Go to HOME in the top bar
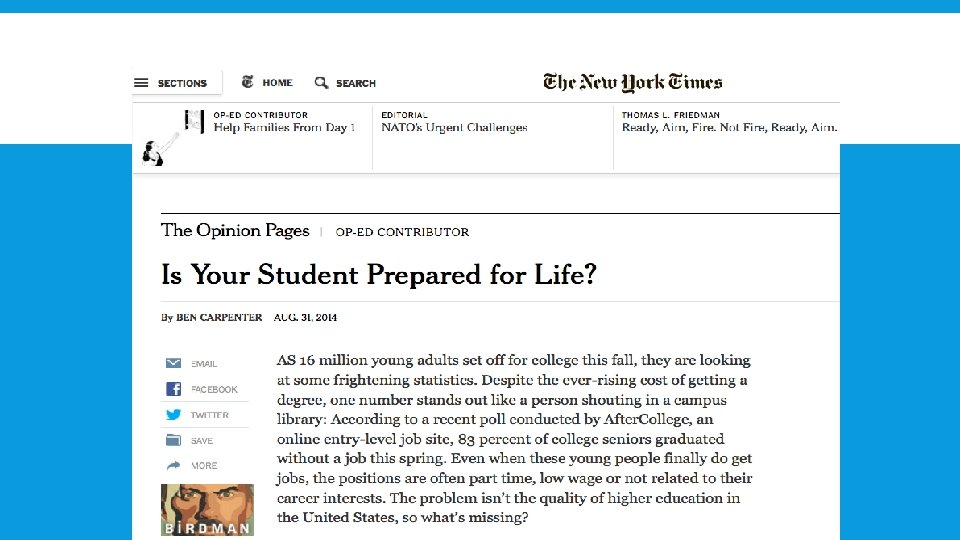This screenshot has height=540, width=960. (277, 83)
